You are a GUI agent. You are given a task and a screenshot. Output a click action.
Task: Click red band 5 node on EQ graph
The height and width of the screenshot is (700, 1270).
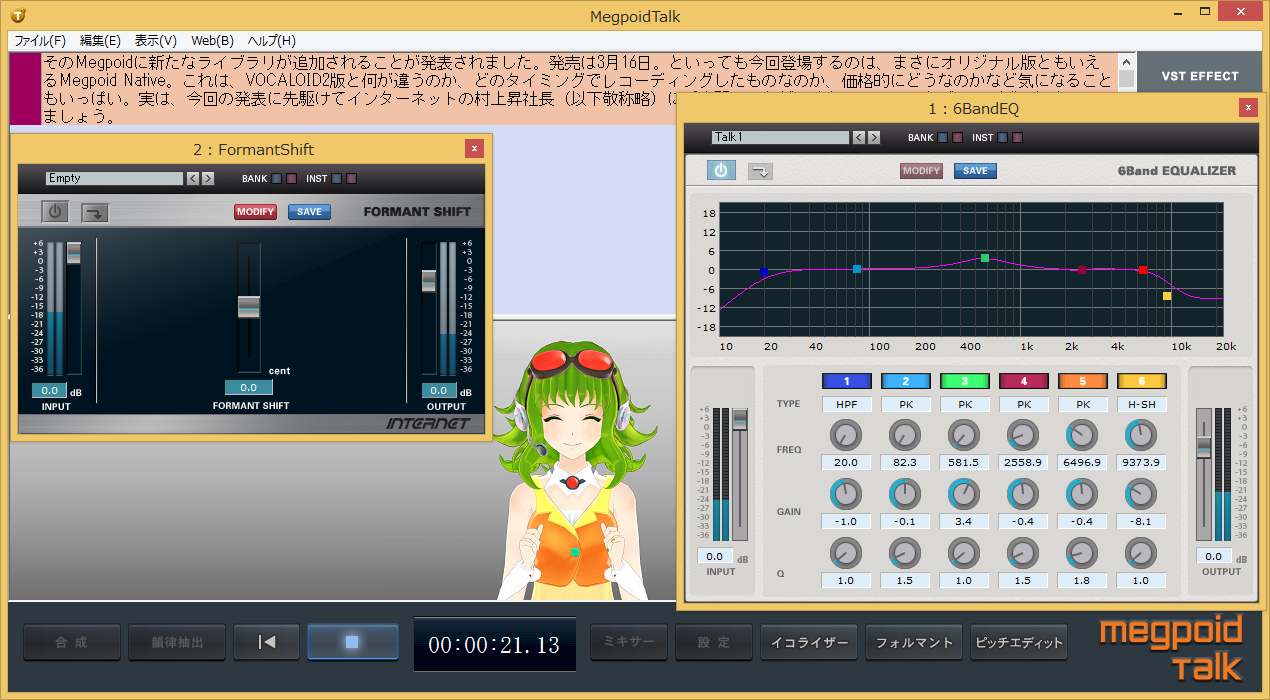(x=1143, y=270)
